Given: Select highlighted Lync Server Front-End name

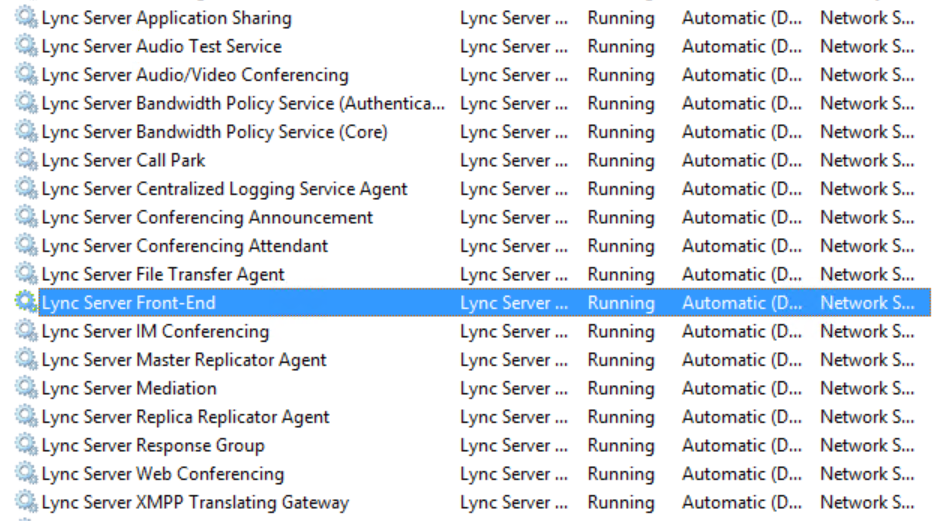Looking at the screenshot, I should 128,303.
